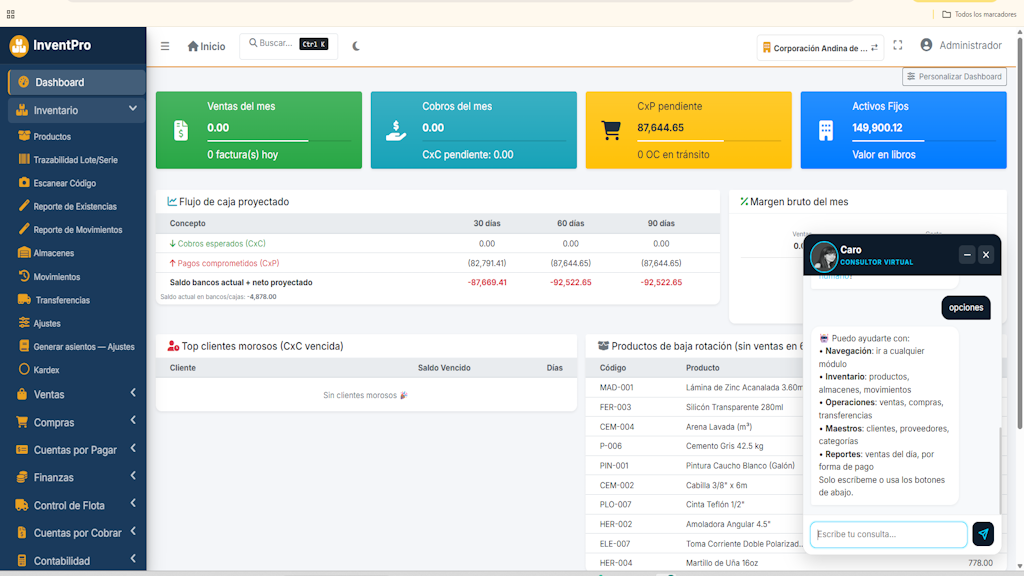This screenshot has width=1024, height=576.
Task: Click the CxP pendiente progress bar
Action: (709, 140)
